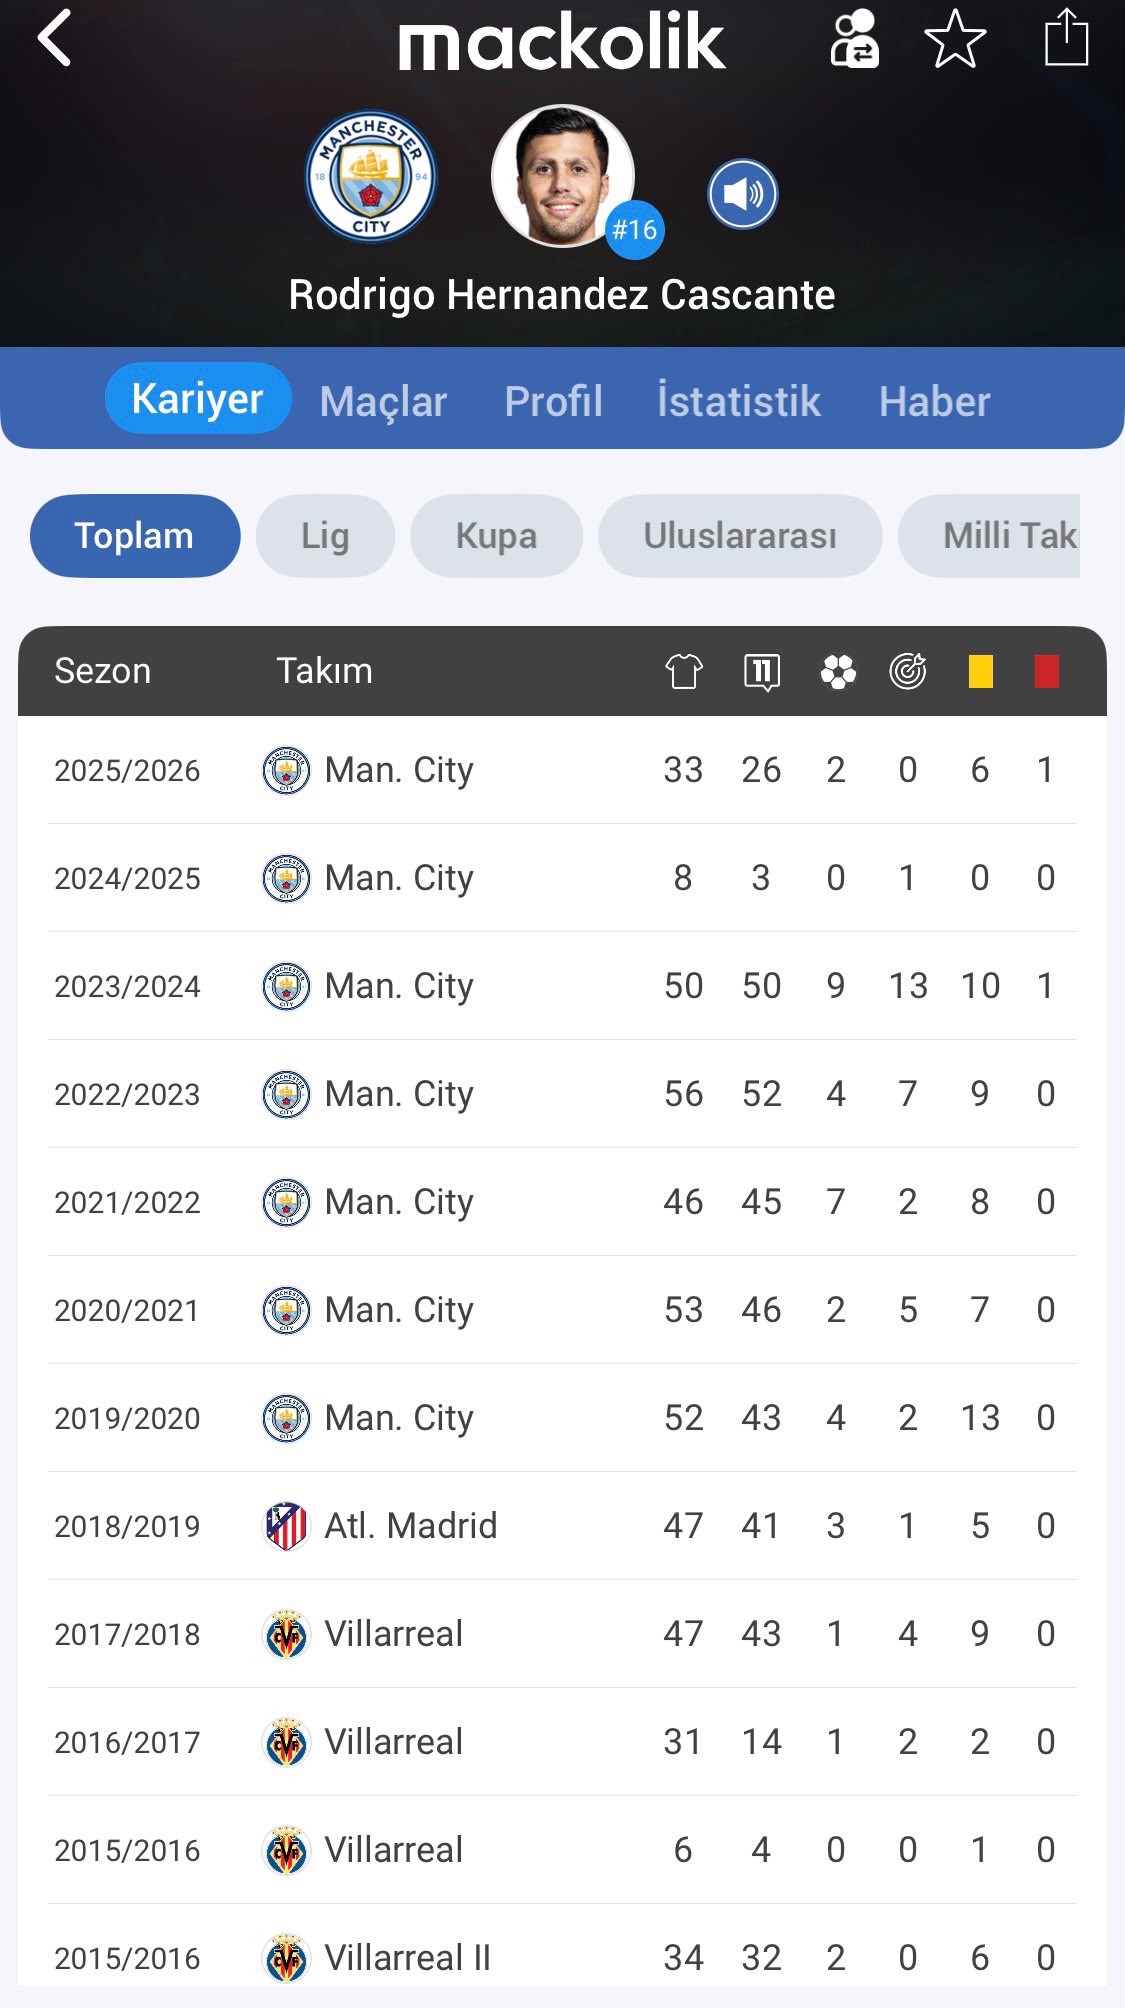Viewport: 1125px width, 2008px height.
Task: Play the name pronunciation speaker icon
Action: tap(742, 194)
